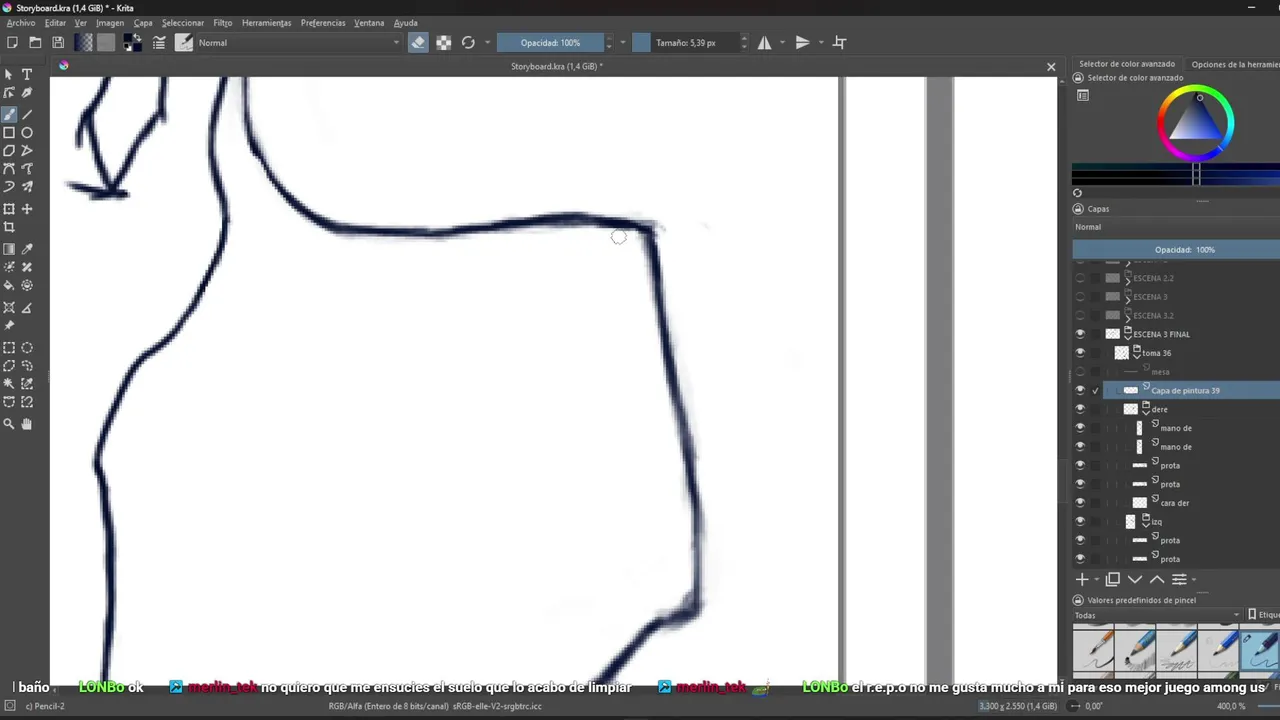Duplicate the selected layer

(1113, 579)
